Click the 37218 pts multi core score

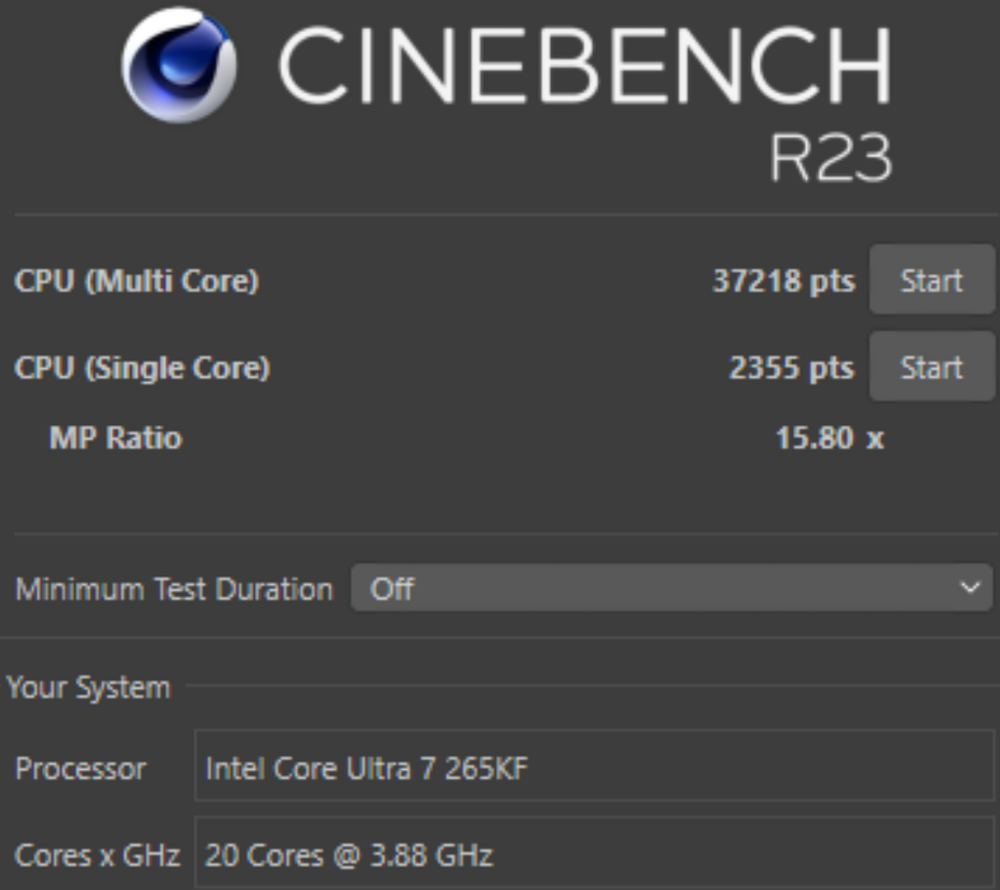(783, 281)
